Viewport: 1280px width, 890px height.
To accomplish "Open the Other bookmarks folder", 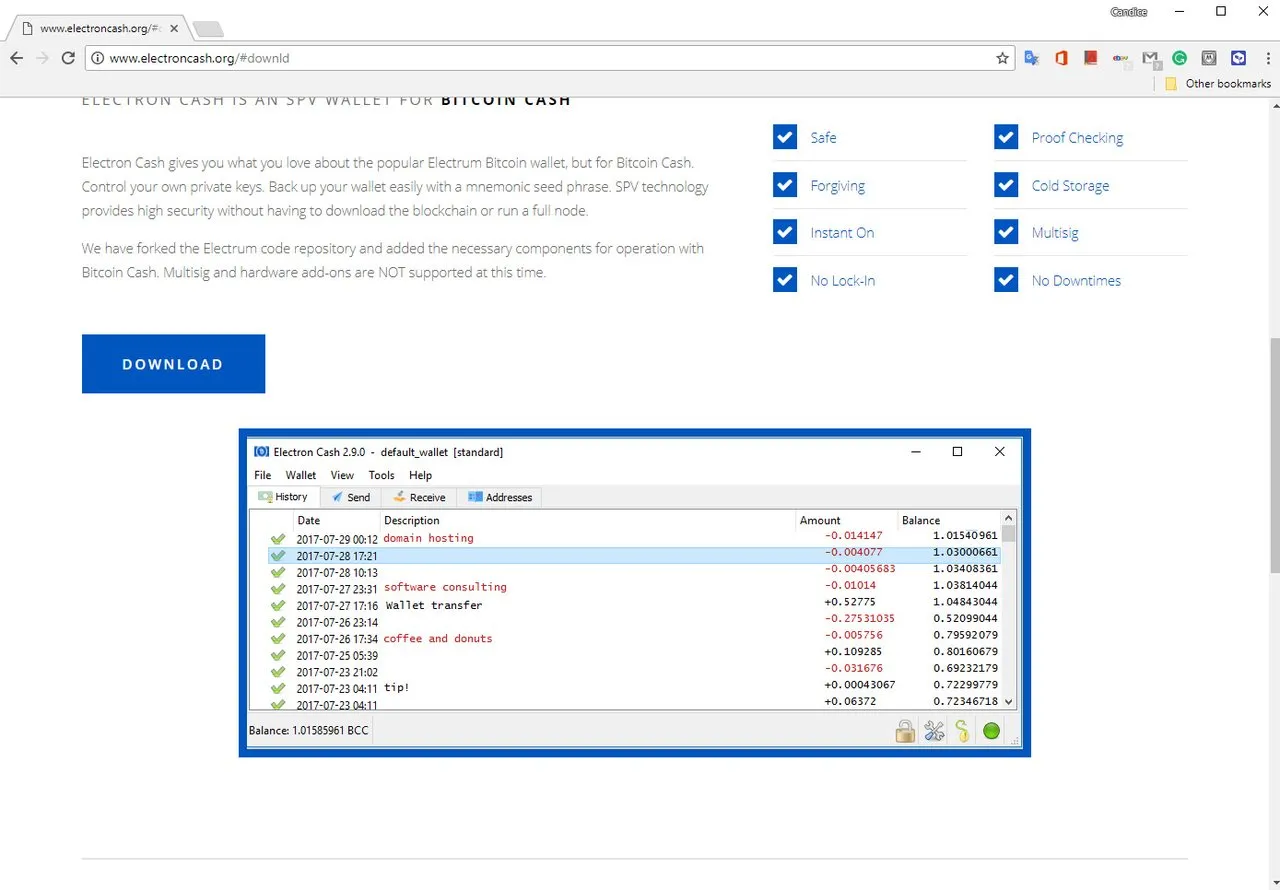I will pyautogui.click(x=1217, y=84).
